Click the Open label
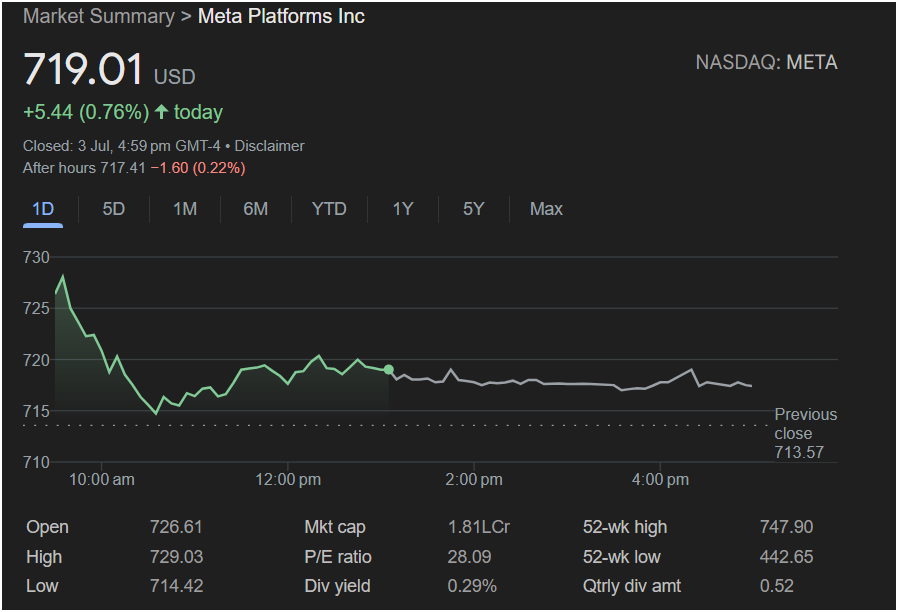Screen dimensions: 898x612 tap(48, 527)
